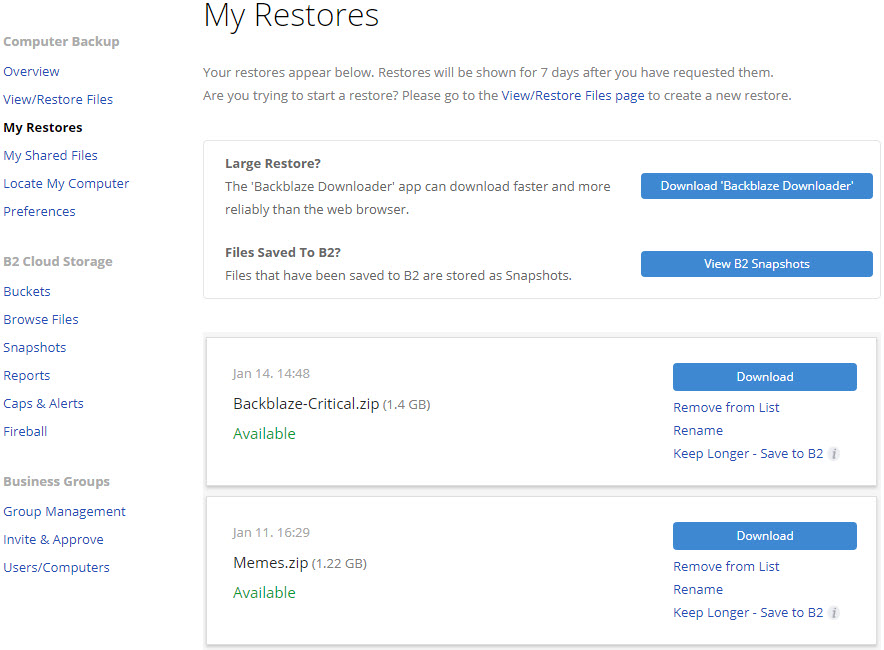Open View B2 Snapshots
This screenshot has height=650, width=884.
757,264
